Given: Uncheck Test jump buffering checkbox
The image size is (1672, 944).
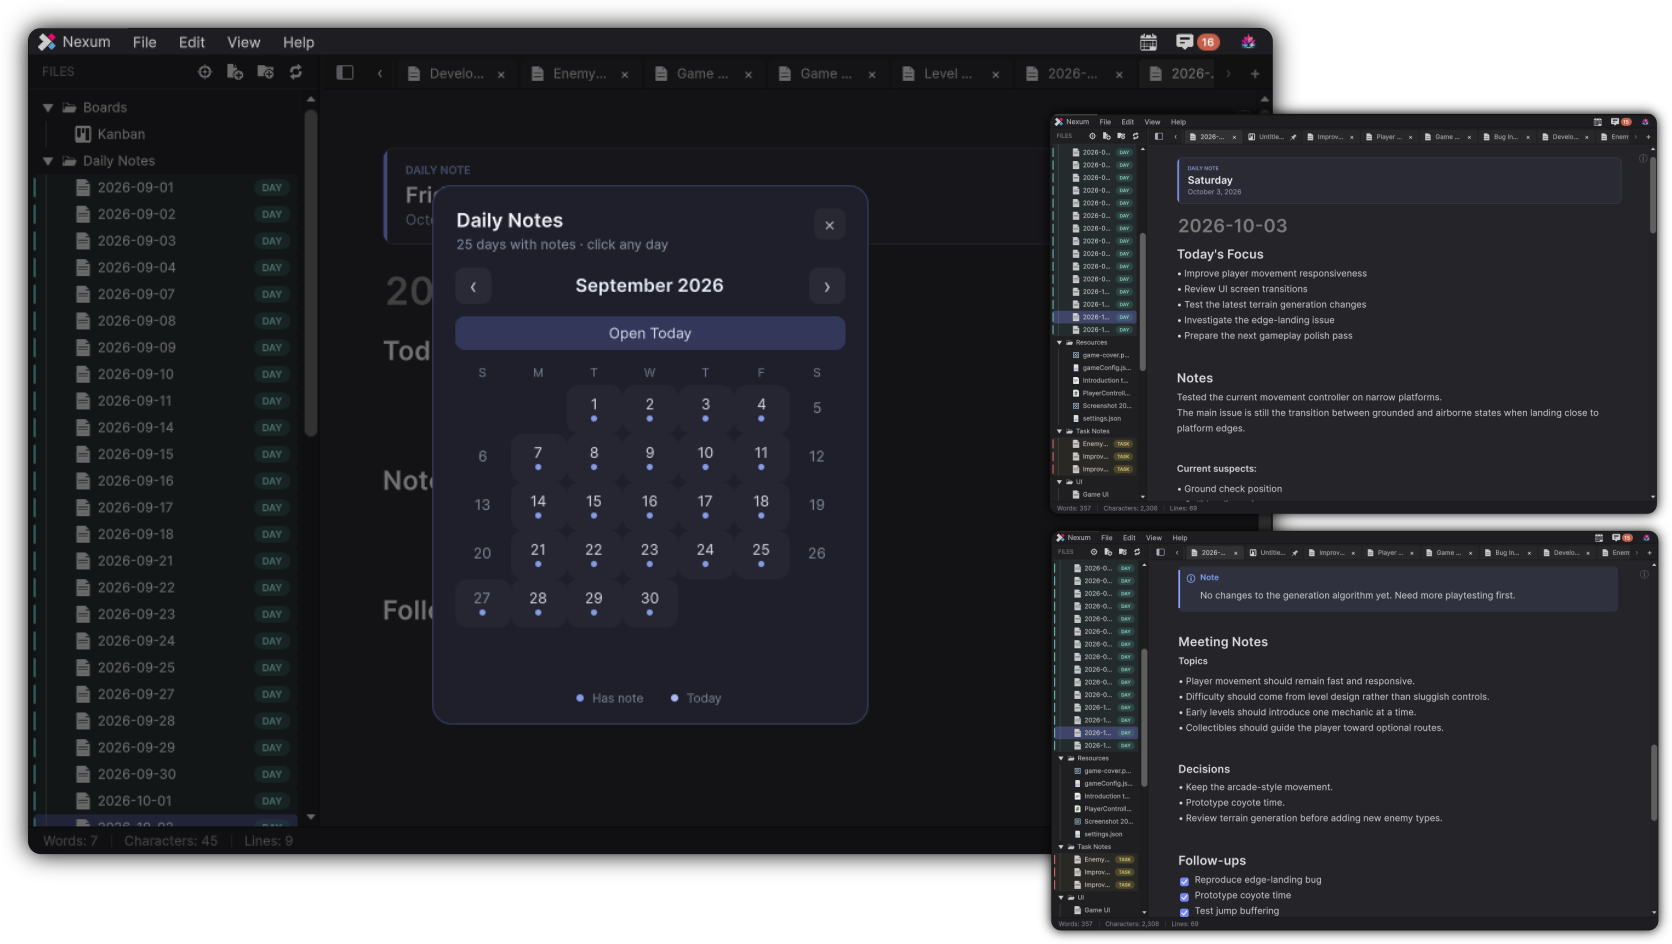Looking at the screenshot, I should click(x=1184, y=912).
